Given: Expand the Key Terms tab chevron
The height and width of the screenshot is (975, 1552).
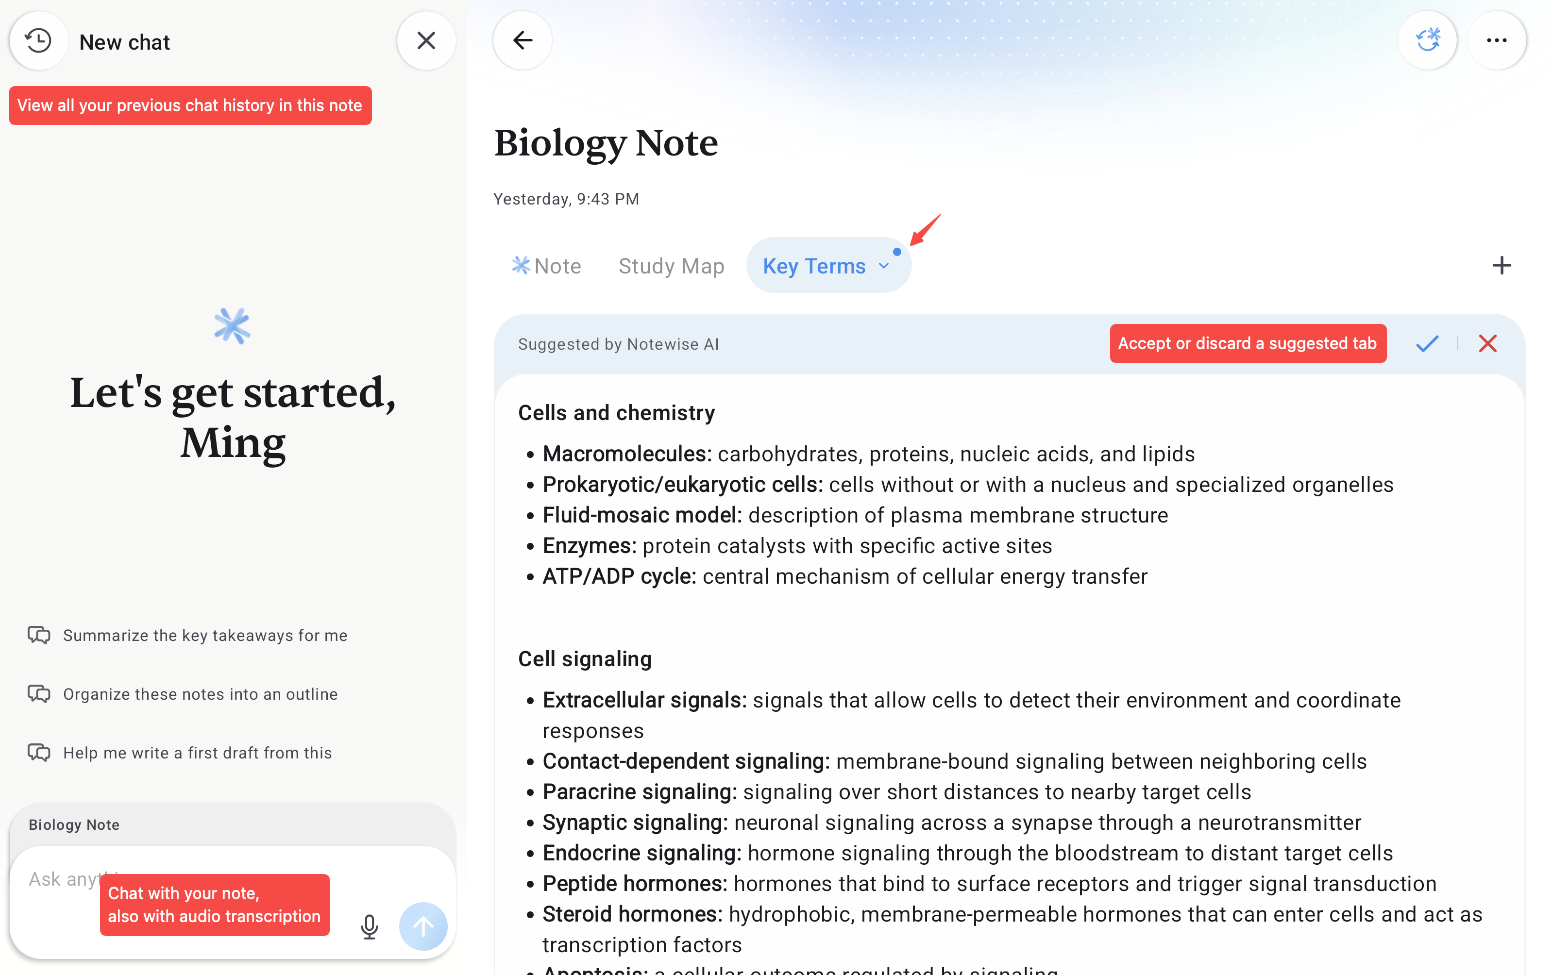Looking at the screenshot, I should [x=884, y=266].
